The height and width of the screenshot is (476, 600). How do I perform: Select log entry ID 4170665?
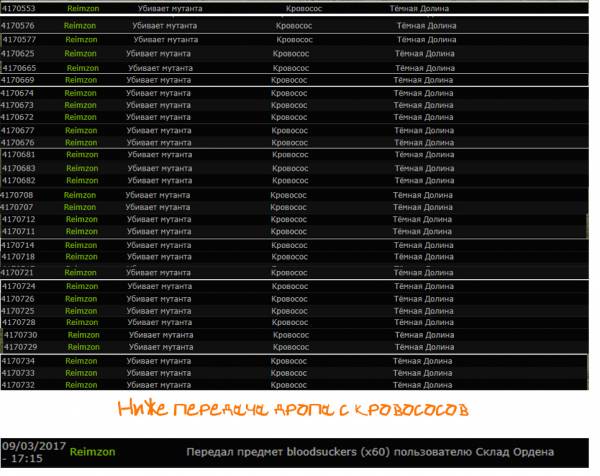(18, 68)
